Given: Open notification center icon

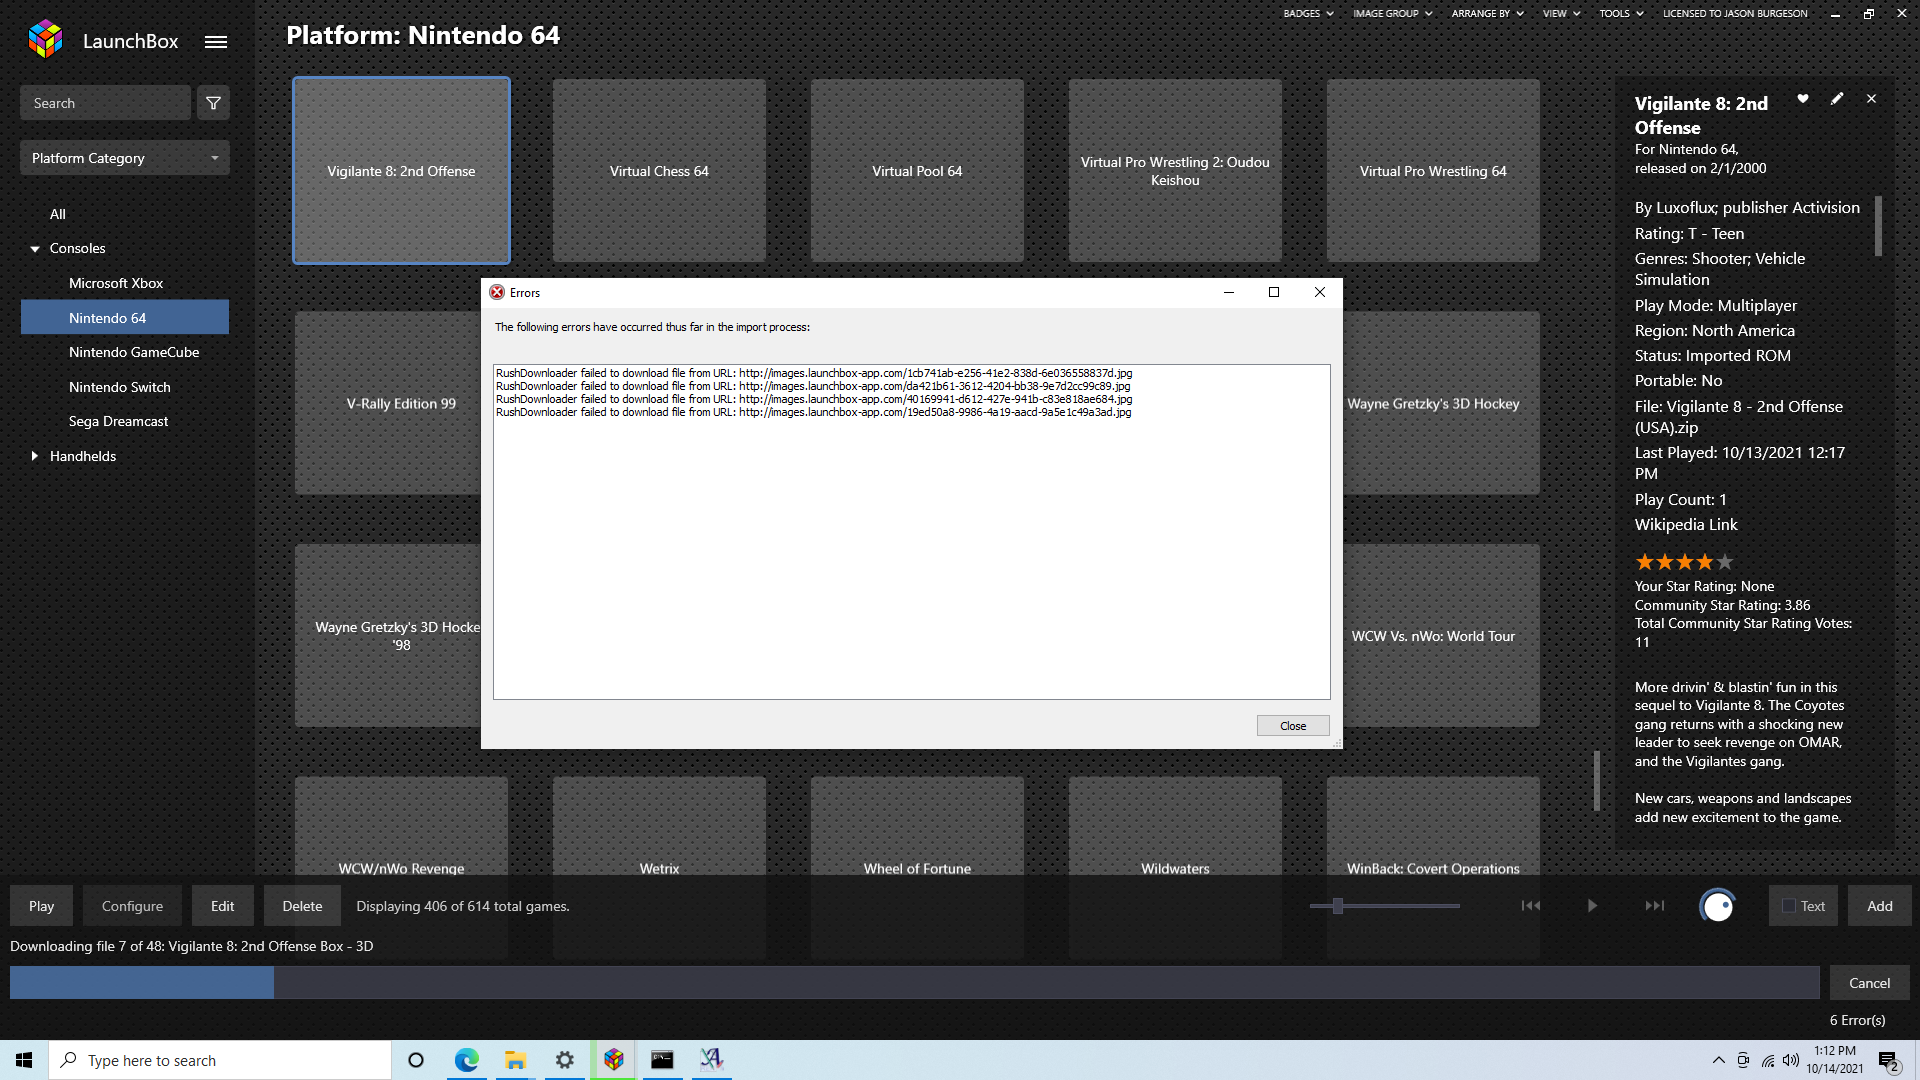Looking at the screenshot, I should tap(1889, 1060).
